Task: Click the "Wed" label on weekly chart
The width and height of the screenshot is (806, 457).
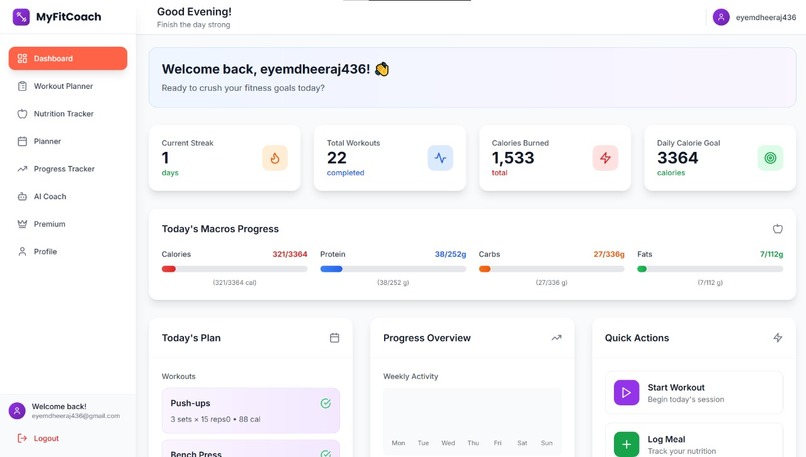Action: 448,443
